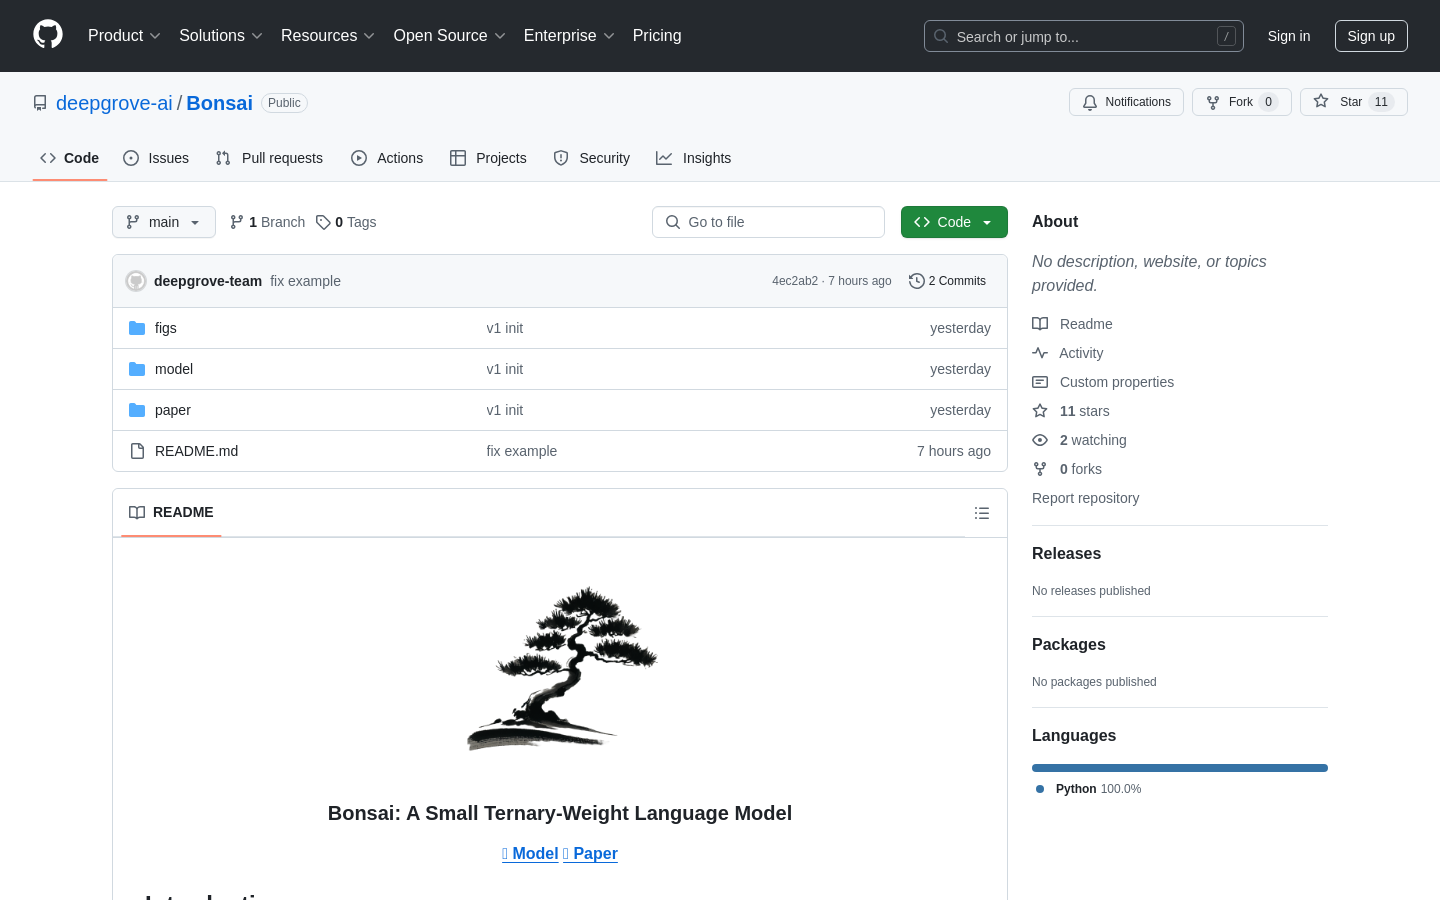This screenshot has width=1440, height=900.
Task: Open the main branch selector dropdown
Action: [164, 222]
